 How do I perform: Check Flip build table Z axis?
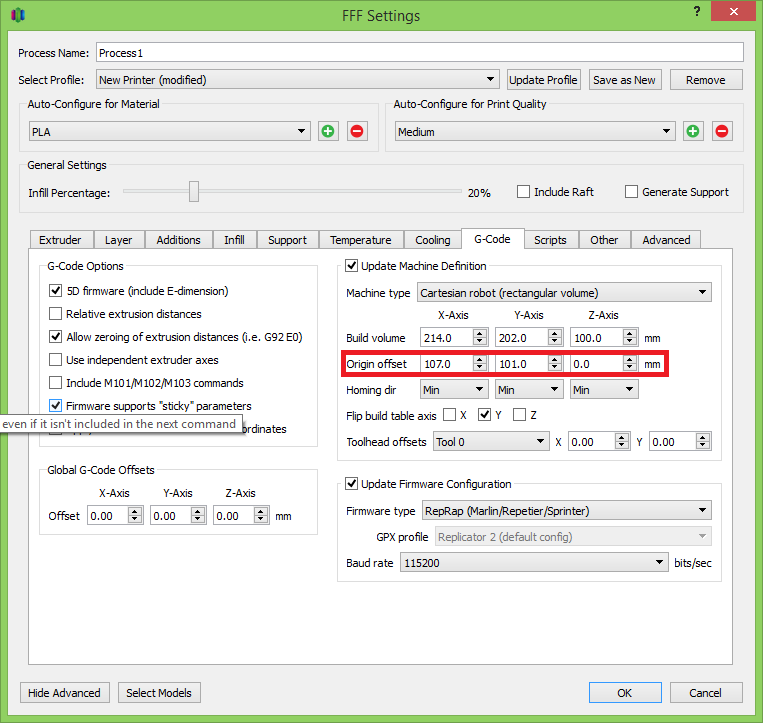point(520,415)
